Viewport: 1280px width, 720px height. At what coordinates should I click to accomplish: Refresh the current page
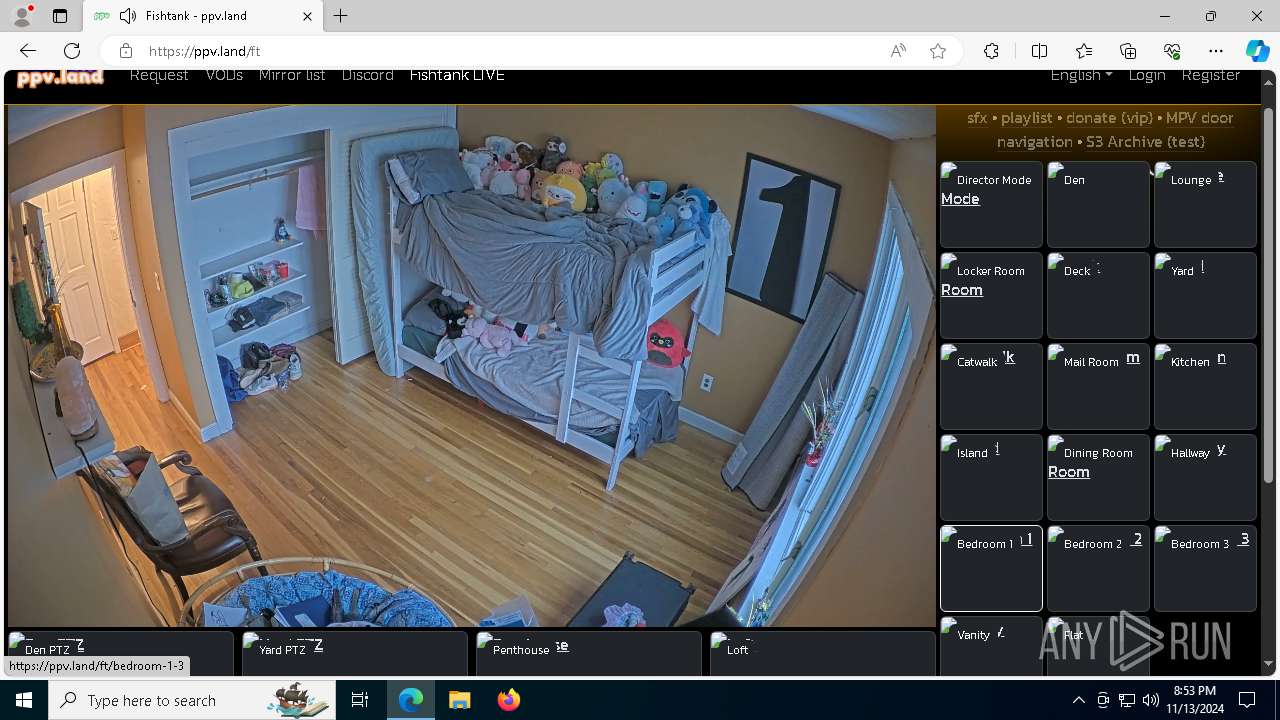[72, 51]
